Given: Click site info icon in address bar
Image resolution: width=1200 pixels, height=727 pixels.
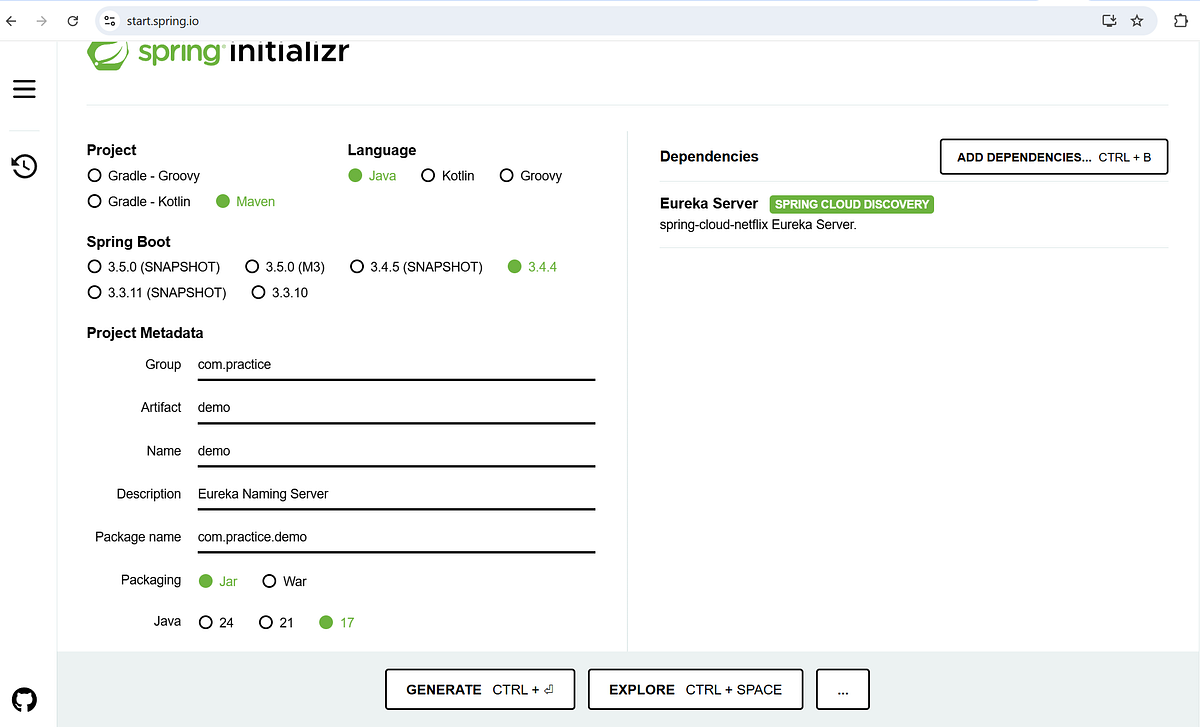Looking at the screenshot, I should pos(111,20).
